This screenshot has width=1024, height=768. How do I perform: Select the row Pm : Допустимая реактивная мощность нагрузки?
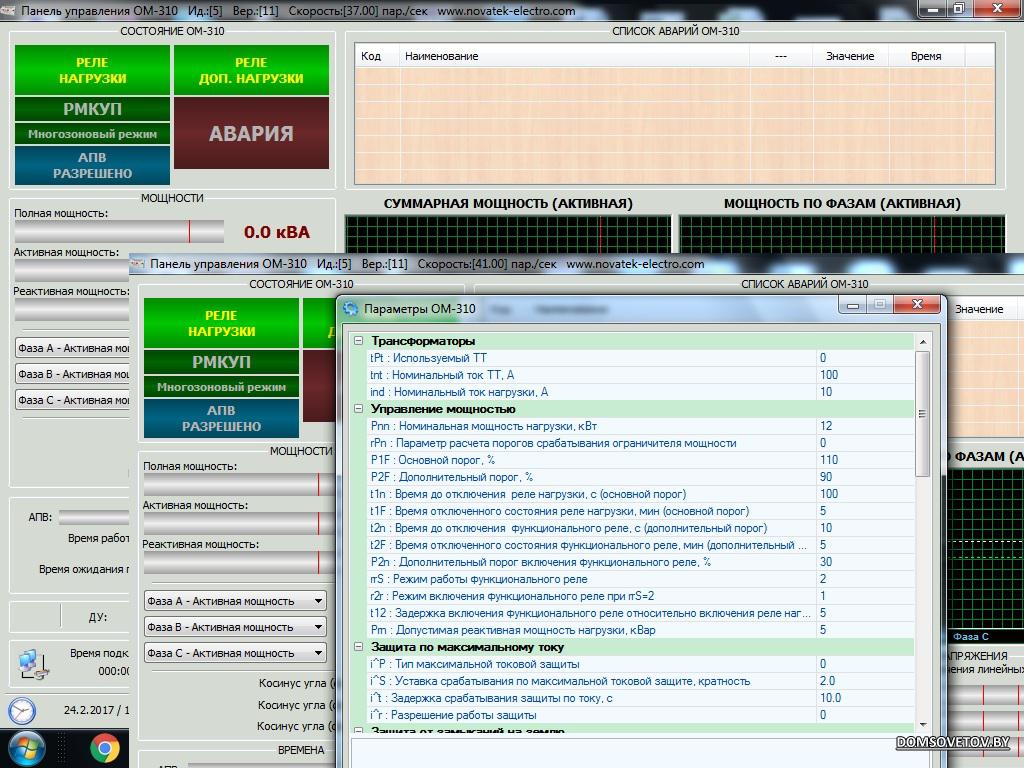(x=640, y=630)
